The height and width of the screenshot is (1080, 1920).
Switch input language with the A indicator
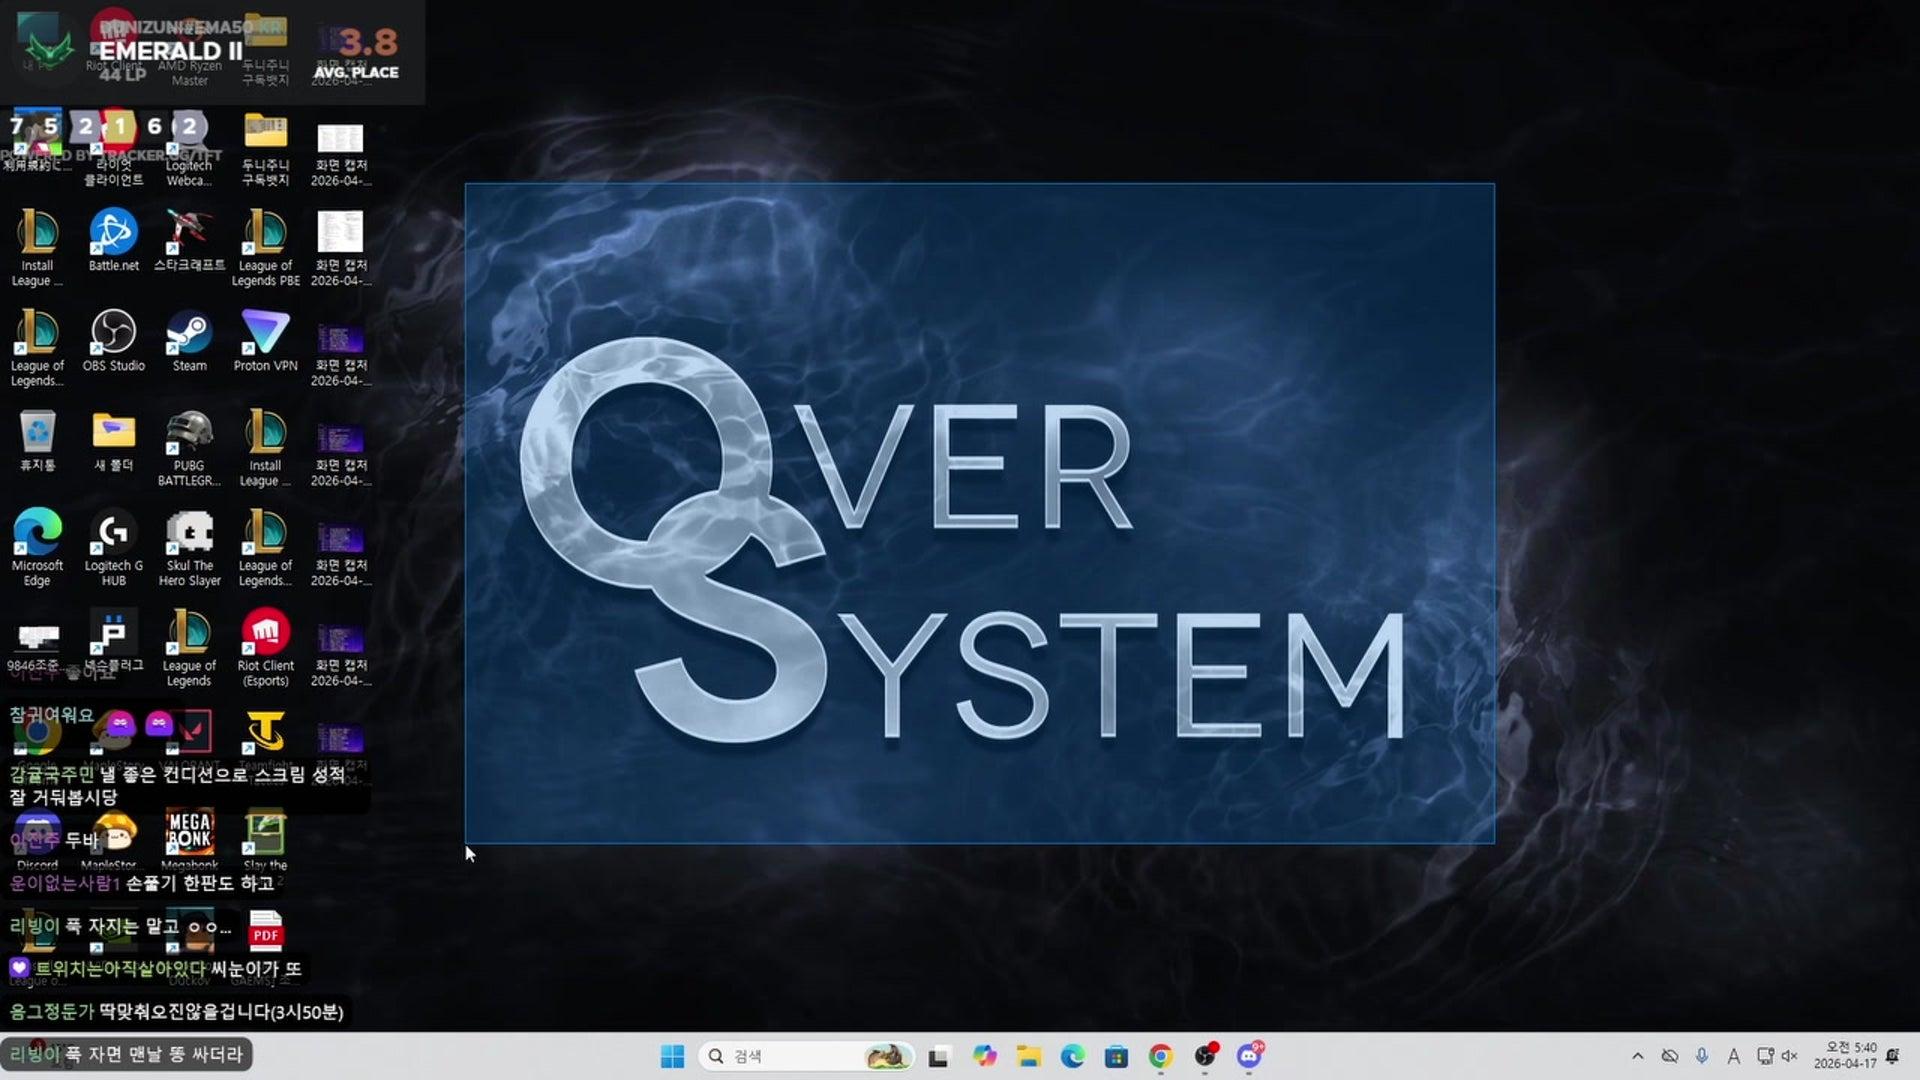pos(1734,1056)
